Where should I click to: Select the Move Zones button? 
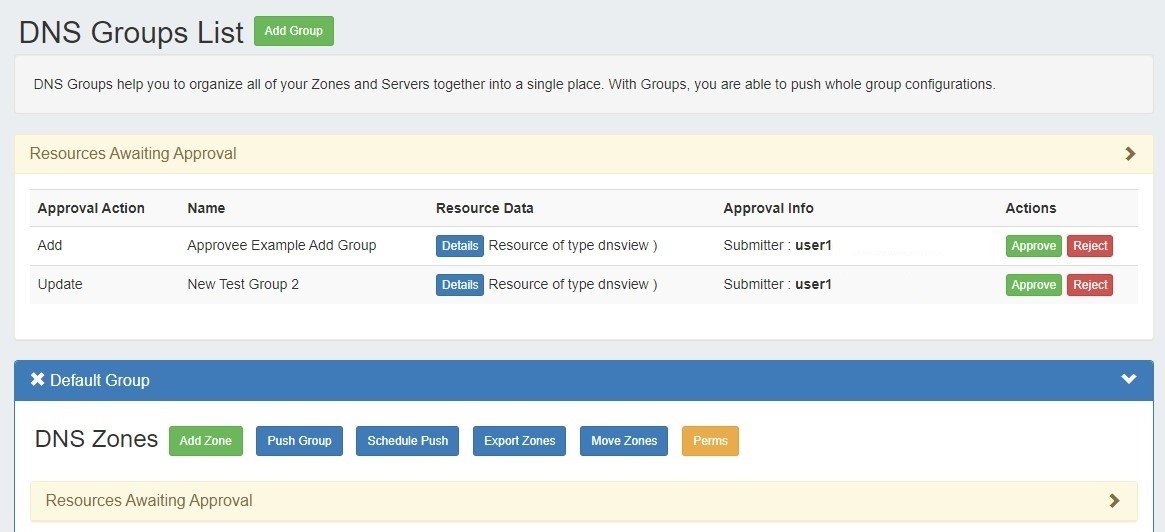[x=624, y=441]
